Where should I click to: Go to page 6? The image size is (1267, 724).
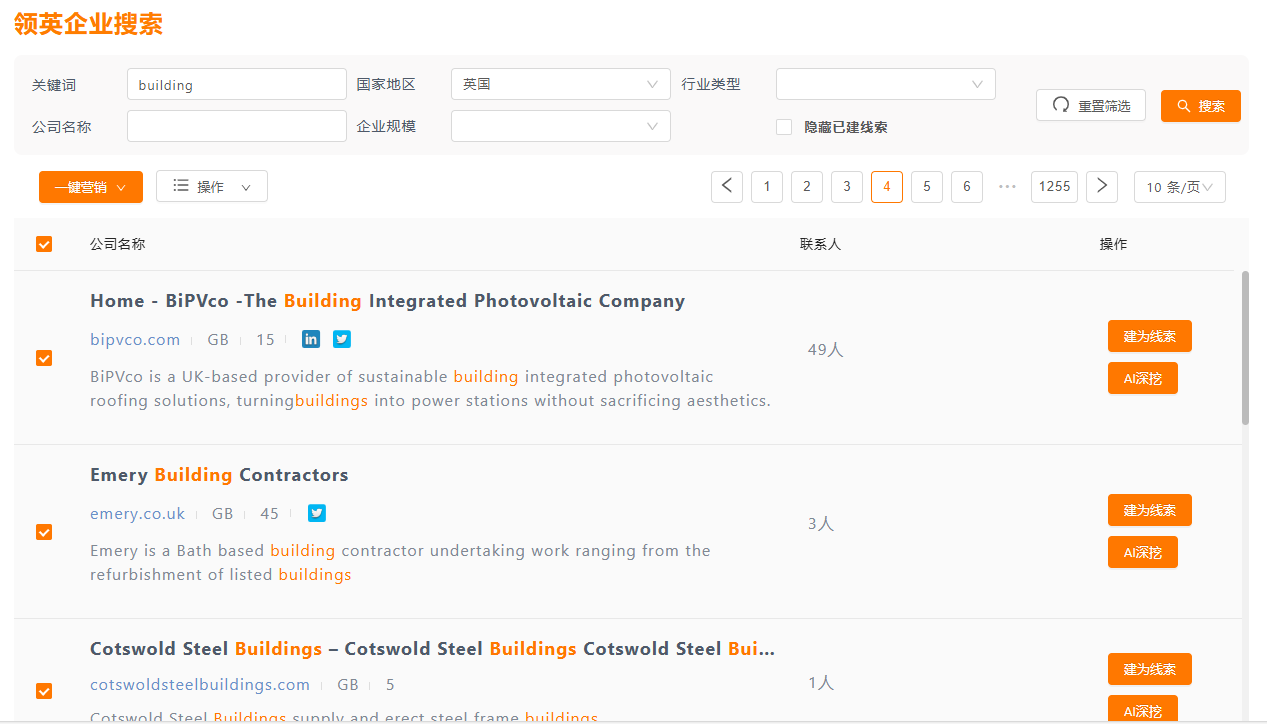coord(967,187)
